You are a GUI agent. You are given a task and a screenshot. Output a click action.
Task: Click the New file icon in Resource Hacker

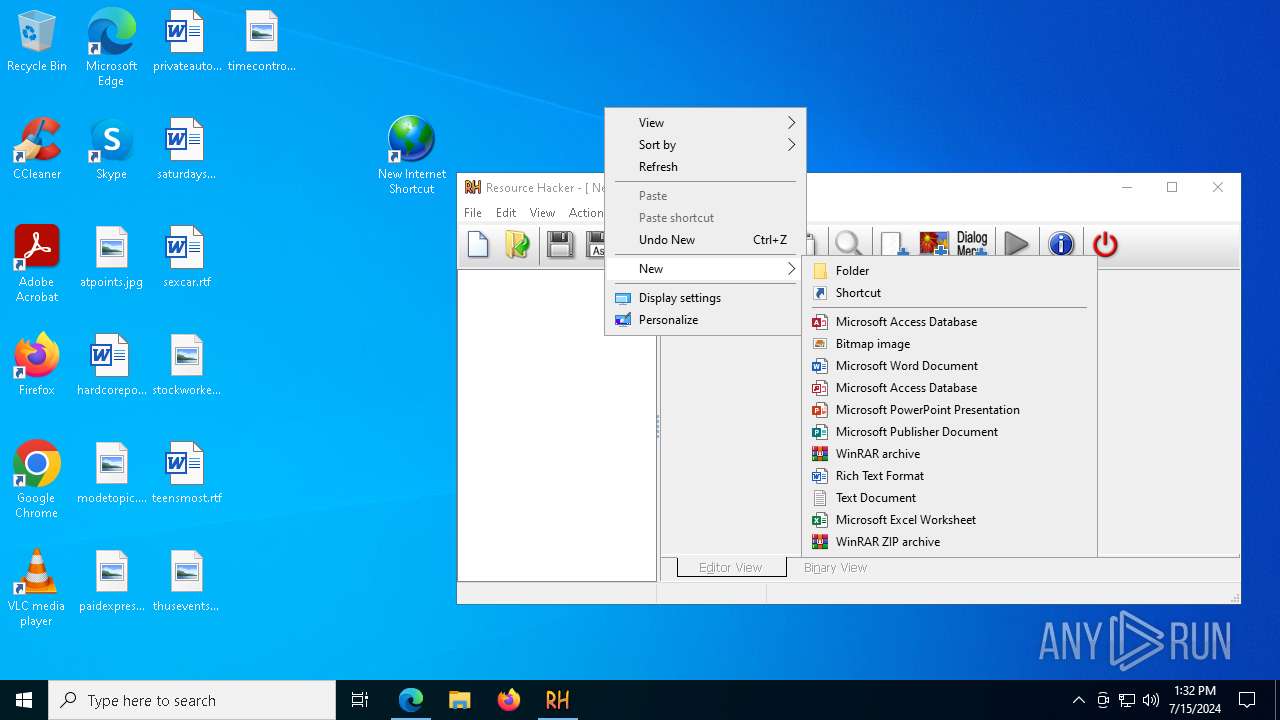(x=478, y=244)
